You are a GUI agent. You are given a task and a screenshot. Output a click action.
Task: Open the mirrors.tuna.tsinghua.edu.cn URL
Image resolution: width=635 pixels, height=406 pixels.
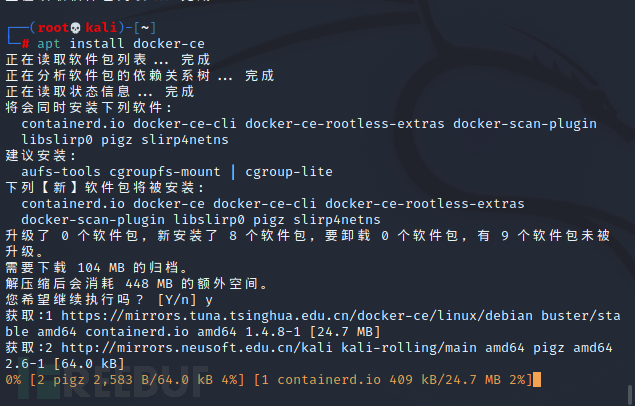coord(296,315)
